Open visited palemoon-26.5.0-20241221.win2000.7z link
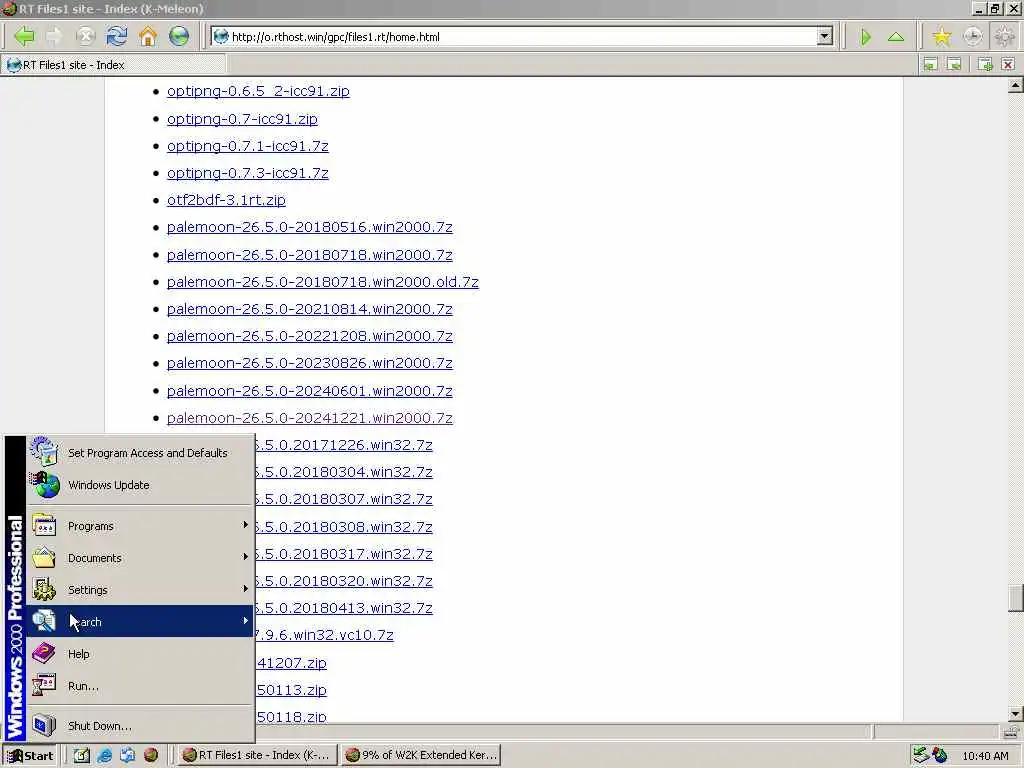This screenshot has height=768, width=1024. tap(310, 417)
